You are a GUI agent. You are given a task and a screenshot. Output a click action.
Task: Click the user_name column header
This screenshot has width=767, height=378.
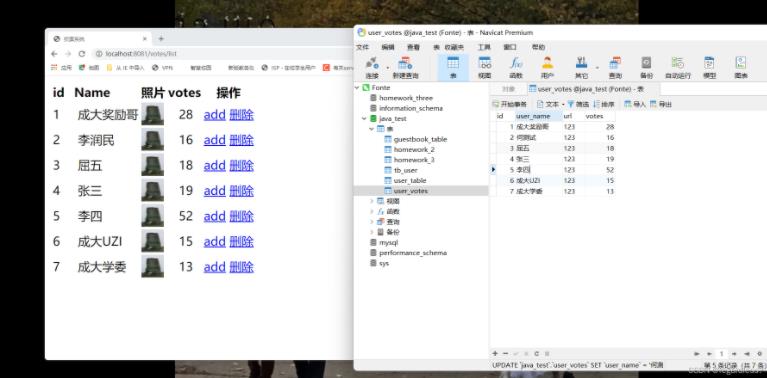click(539, 116)
